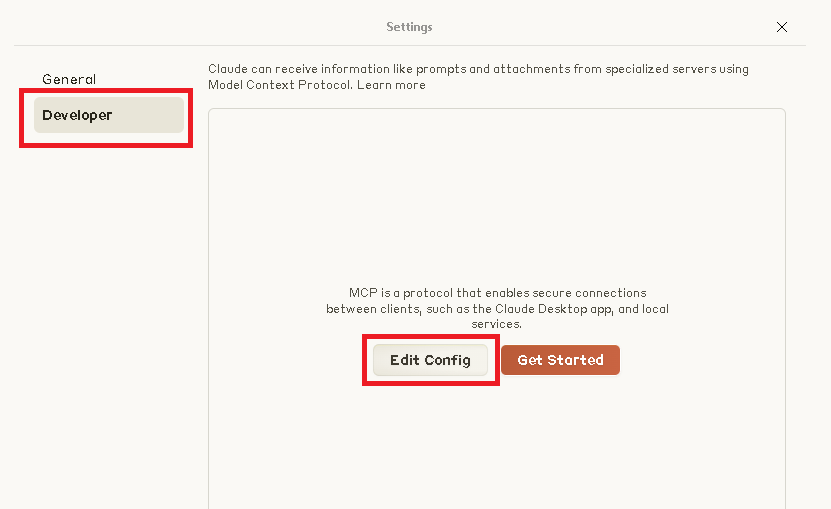Open General preferences from the left sidebar
The height and width of the screenshot is (509, 831).
coord(69,79)
